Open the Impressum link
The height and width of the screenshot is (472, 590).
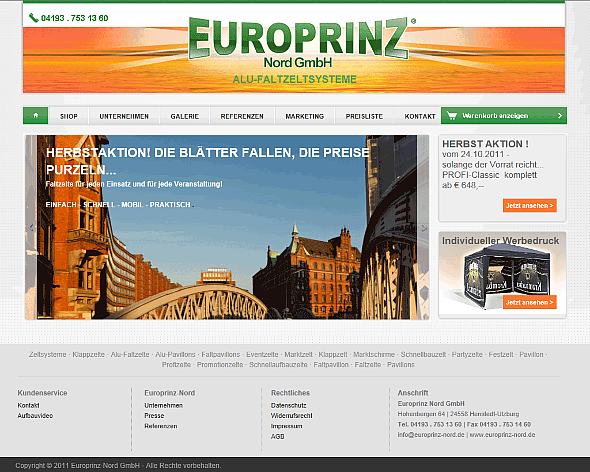286,426
